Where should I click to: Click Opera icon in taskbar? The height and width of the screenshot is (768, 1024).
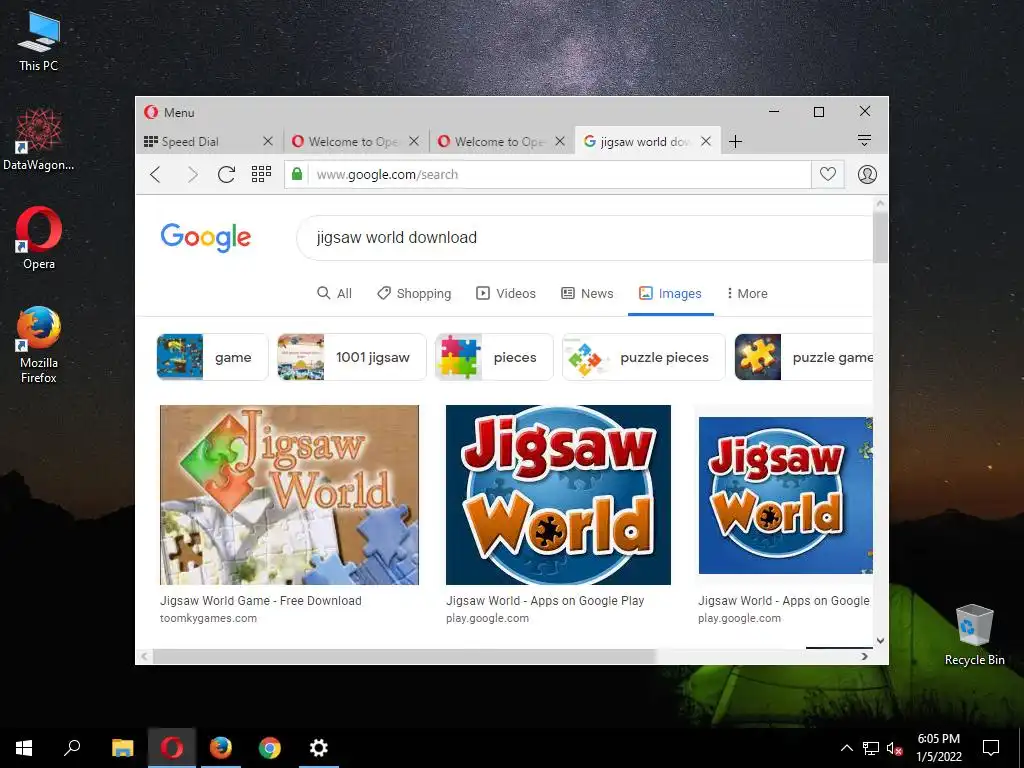pos(172,748)
